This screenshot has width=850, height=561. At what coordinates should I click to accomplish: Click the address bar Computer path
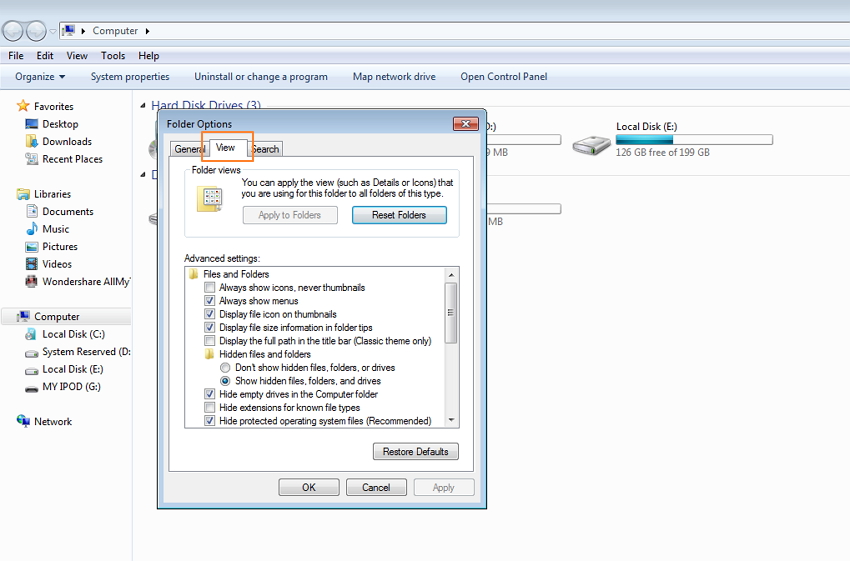click(x=115, y=31)
